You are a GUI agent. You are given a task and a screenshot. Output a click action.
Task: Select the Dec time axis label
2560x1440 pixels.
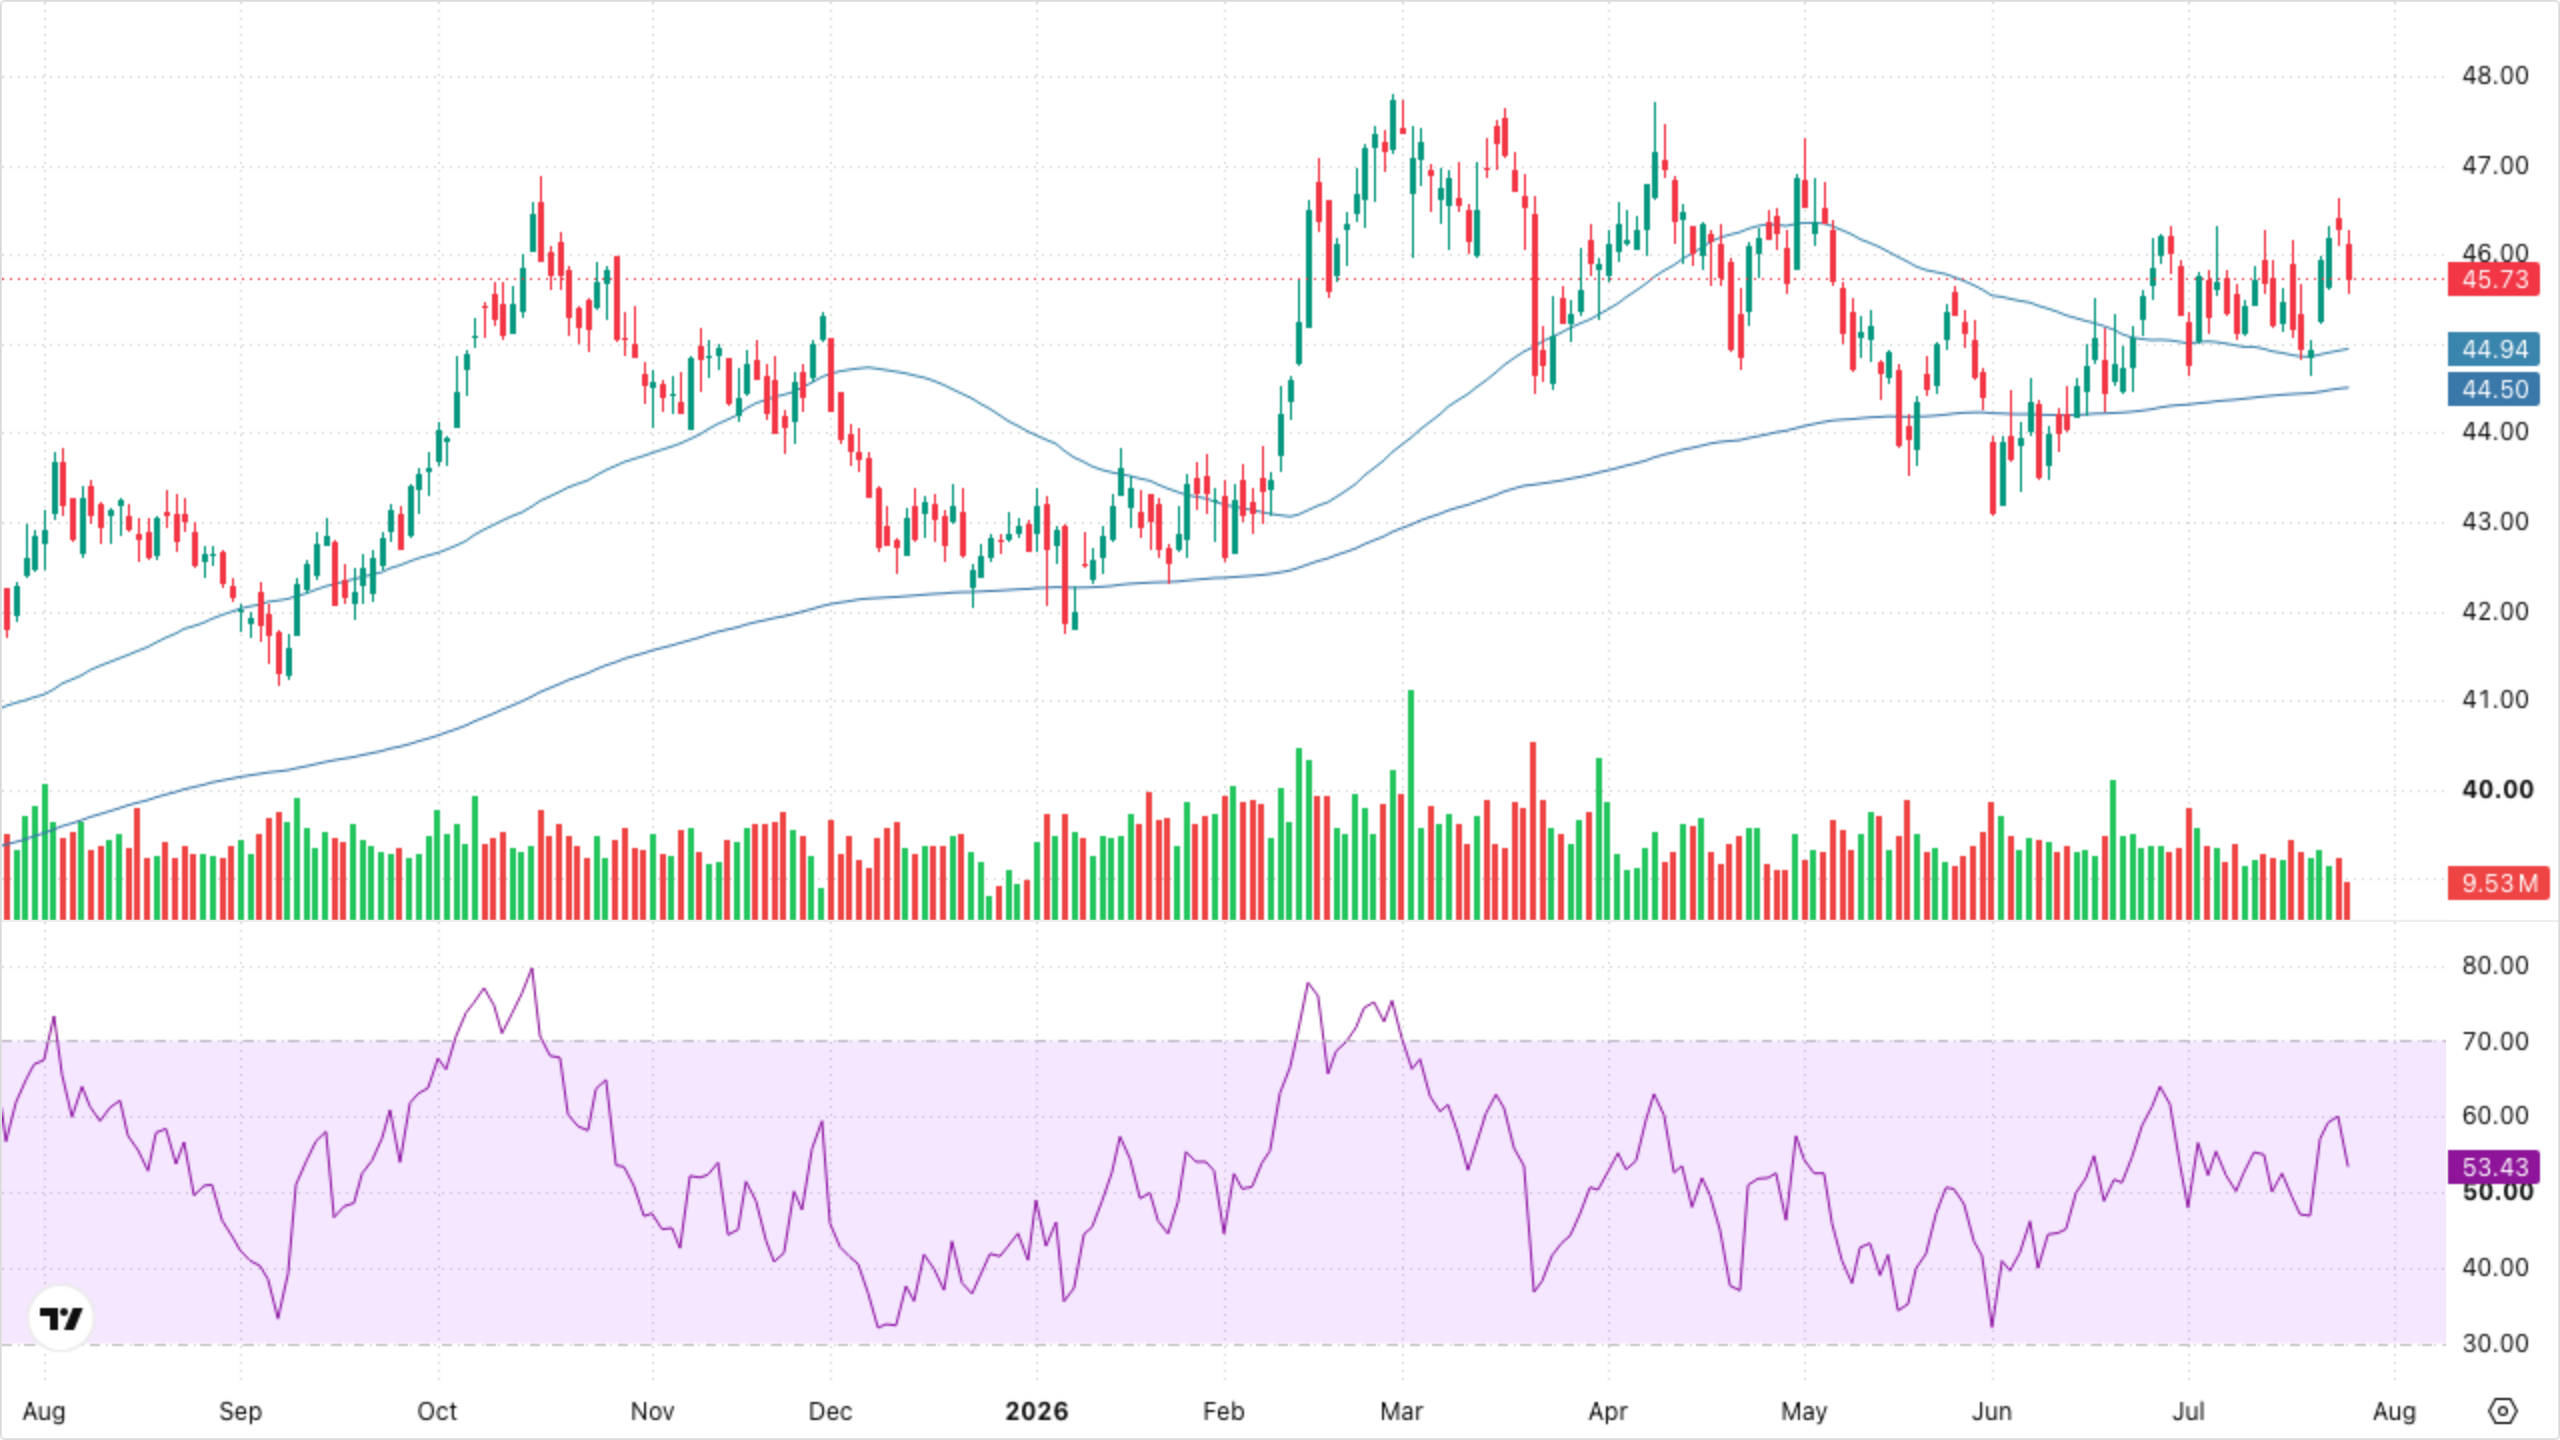pyautogui.click(x=830, y=1411)
